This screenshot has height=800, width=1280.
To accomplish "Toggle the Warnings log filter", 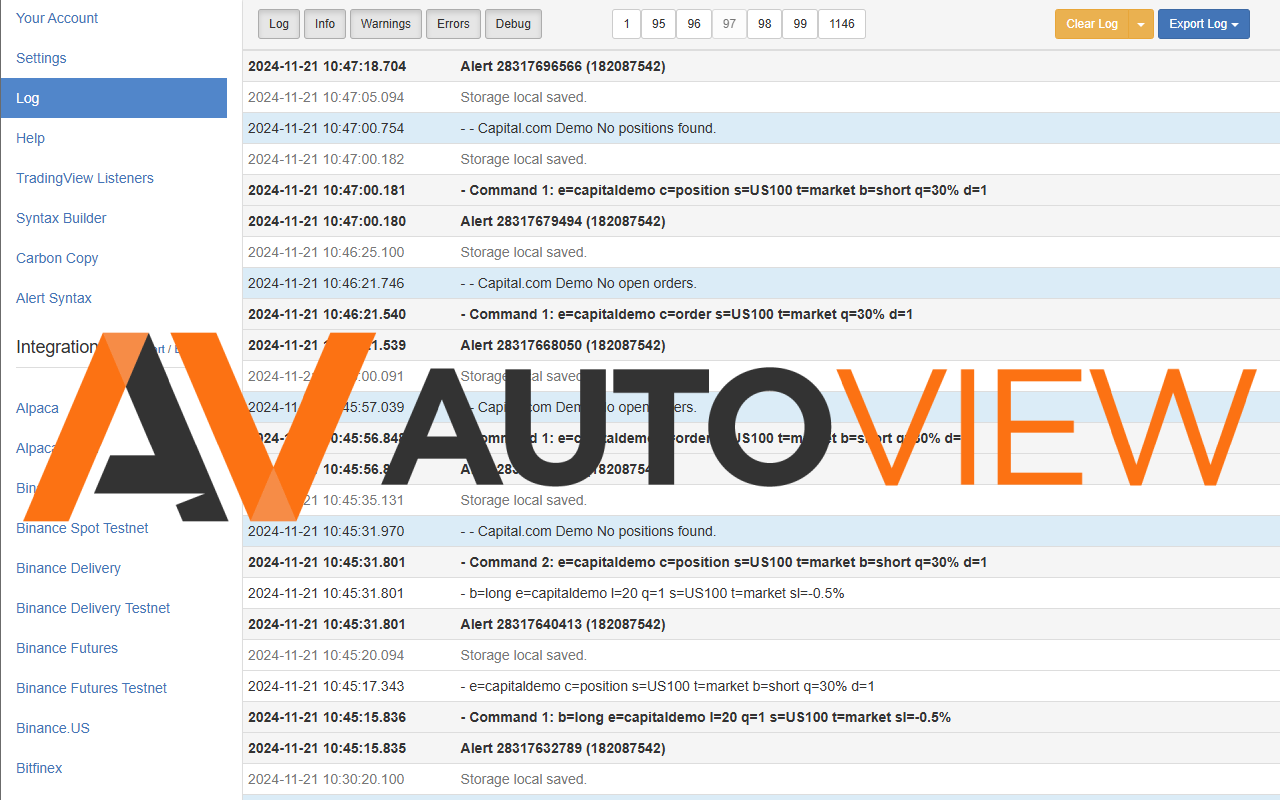I will pos(385,23).
